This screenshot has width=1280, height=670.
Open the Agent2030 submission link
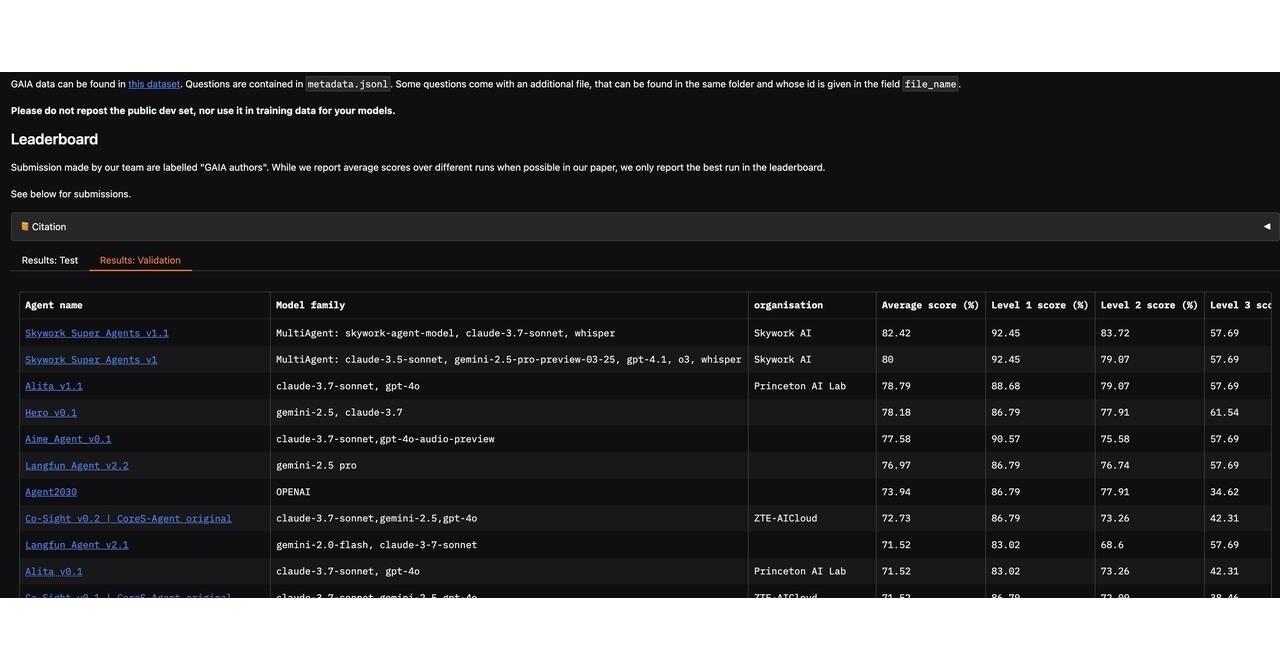pyautogui.click(x=50, y=491)
